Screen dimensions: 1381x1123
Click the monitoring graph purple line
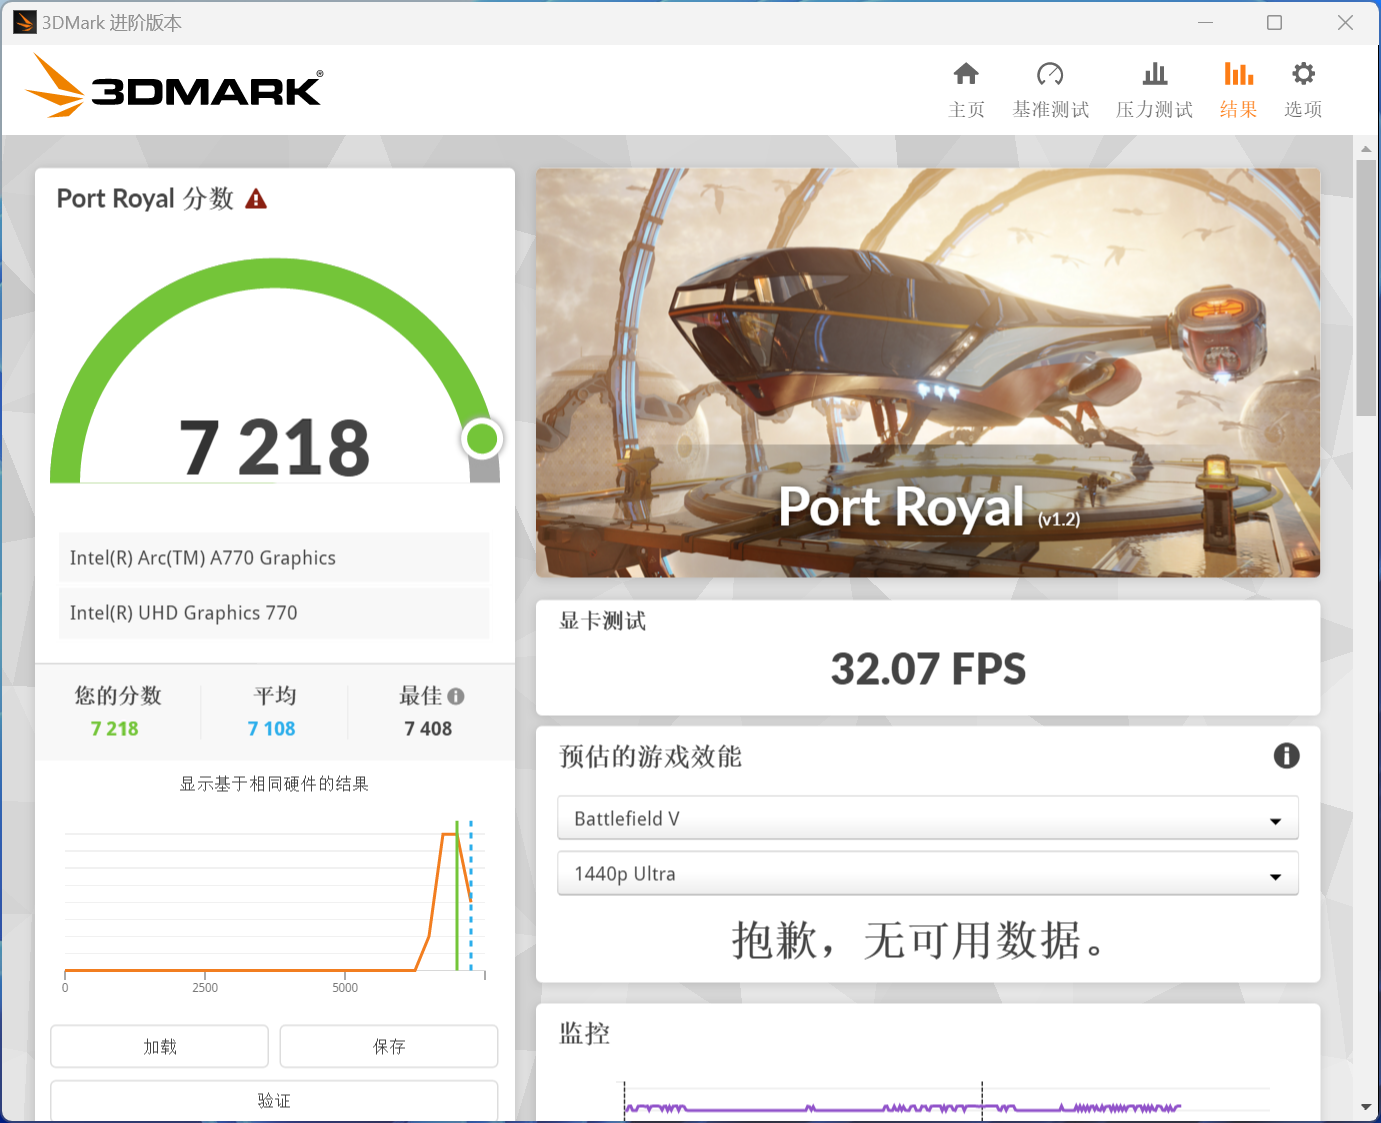(900, 1108)
